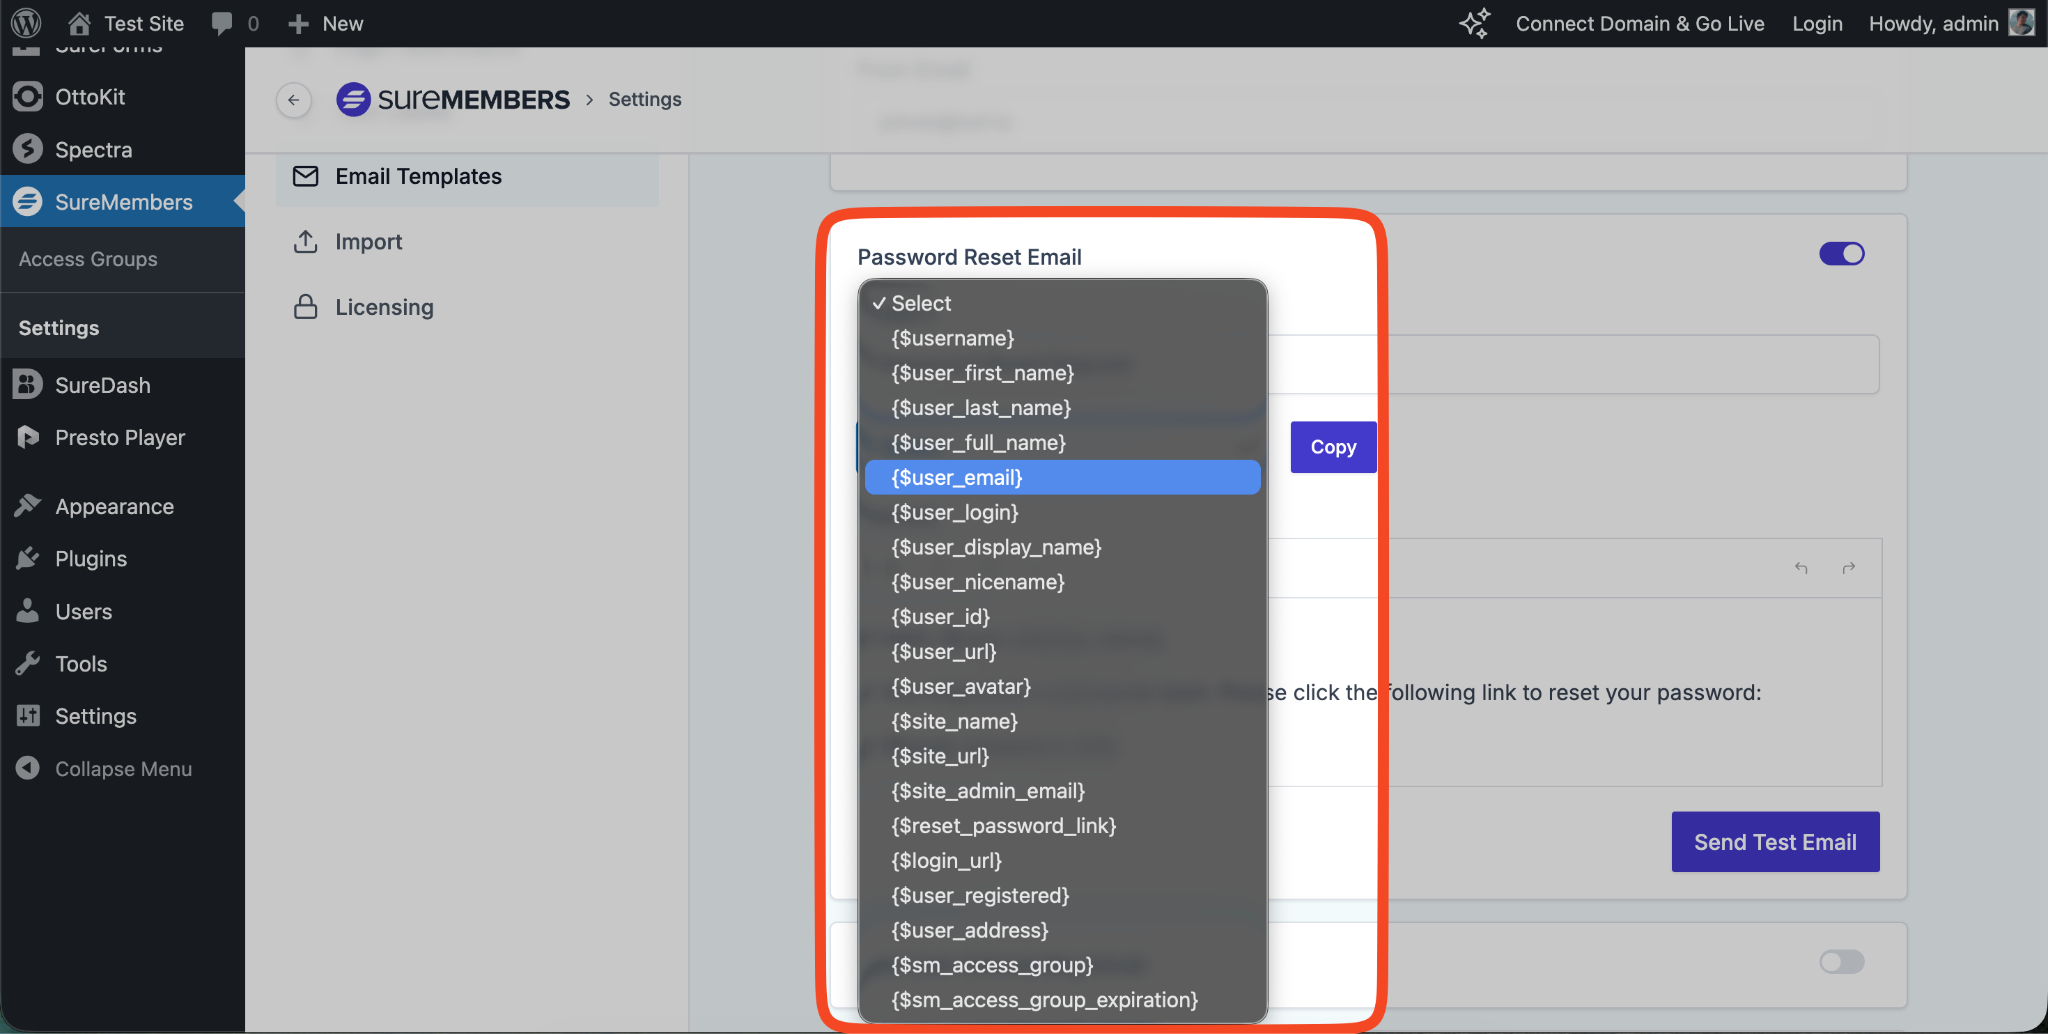Open SureDash in admin sidebar

pyautogui.click(x=102, y=385)
